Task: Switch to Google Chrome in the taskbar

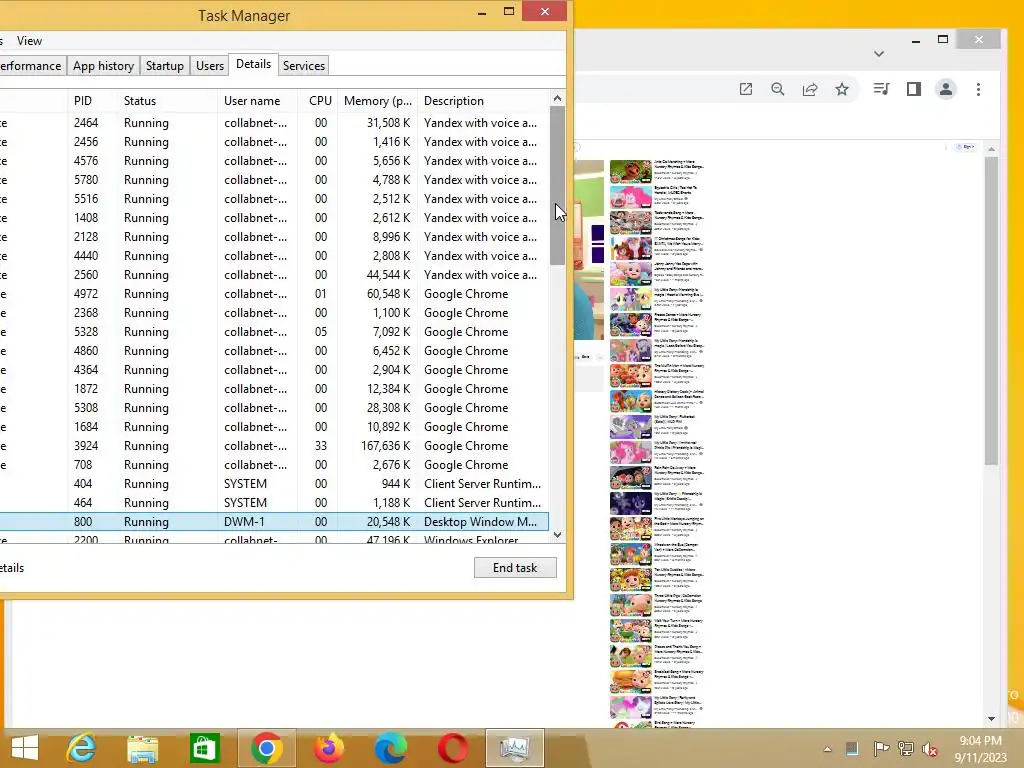Action: tap(266, 748)
